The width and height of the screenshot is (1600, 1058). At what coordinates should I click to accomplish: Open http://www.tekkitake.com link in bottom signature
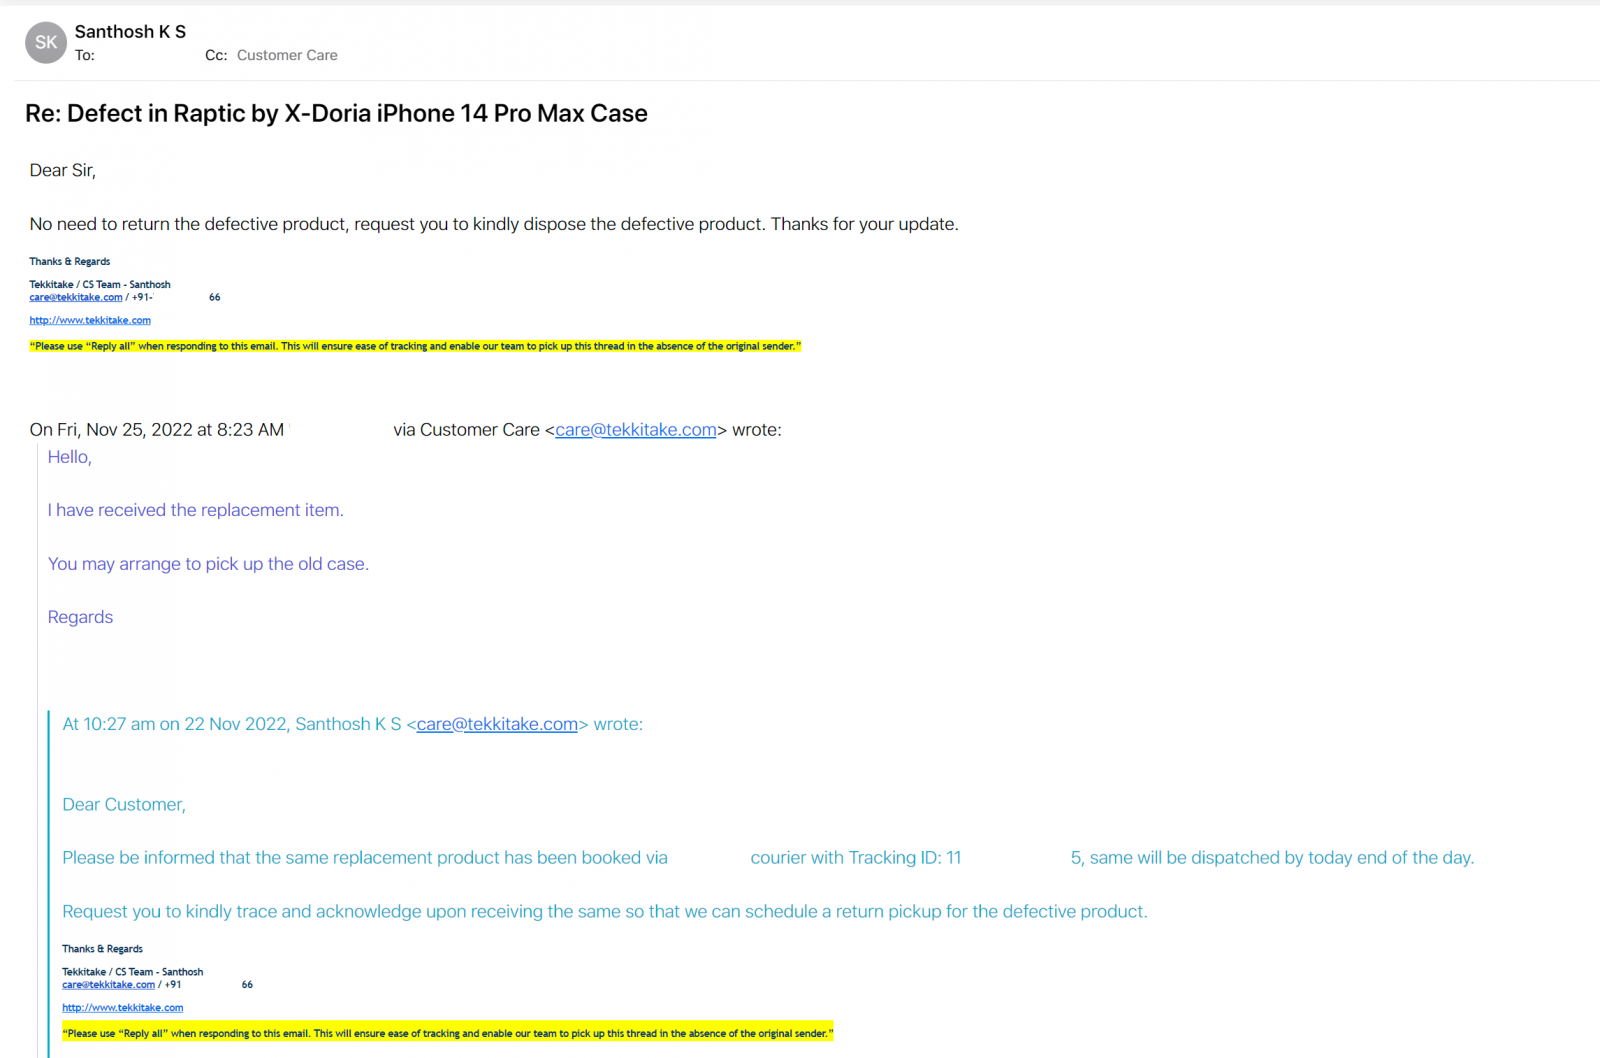(123, 1007)
